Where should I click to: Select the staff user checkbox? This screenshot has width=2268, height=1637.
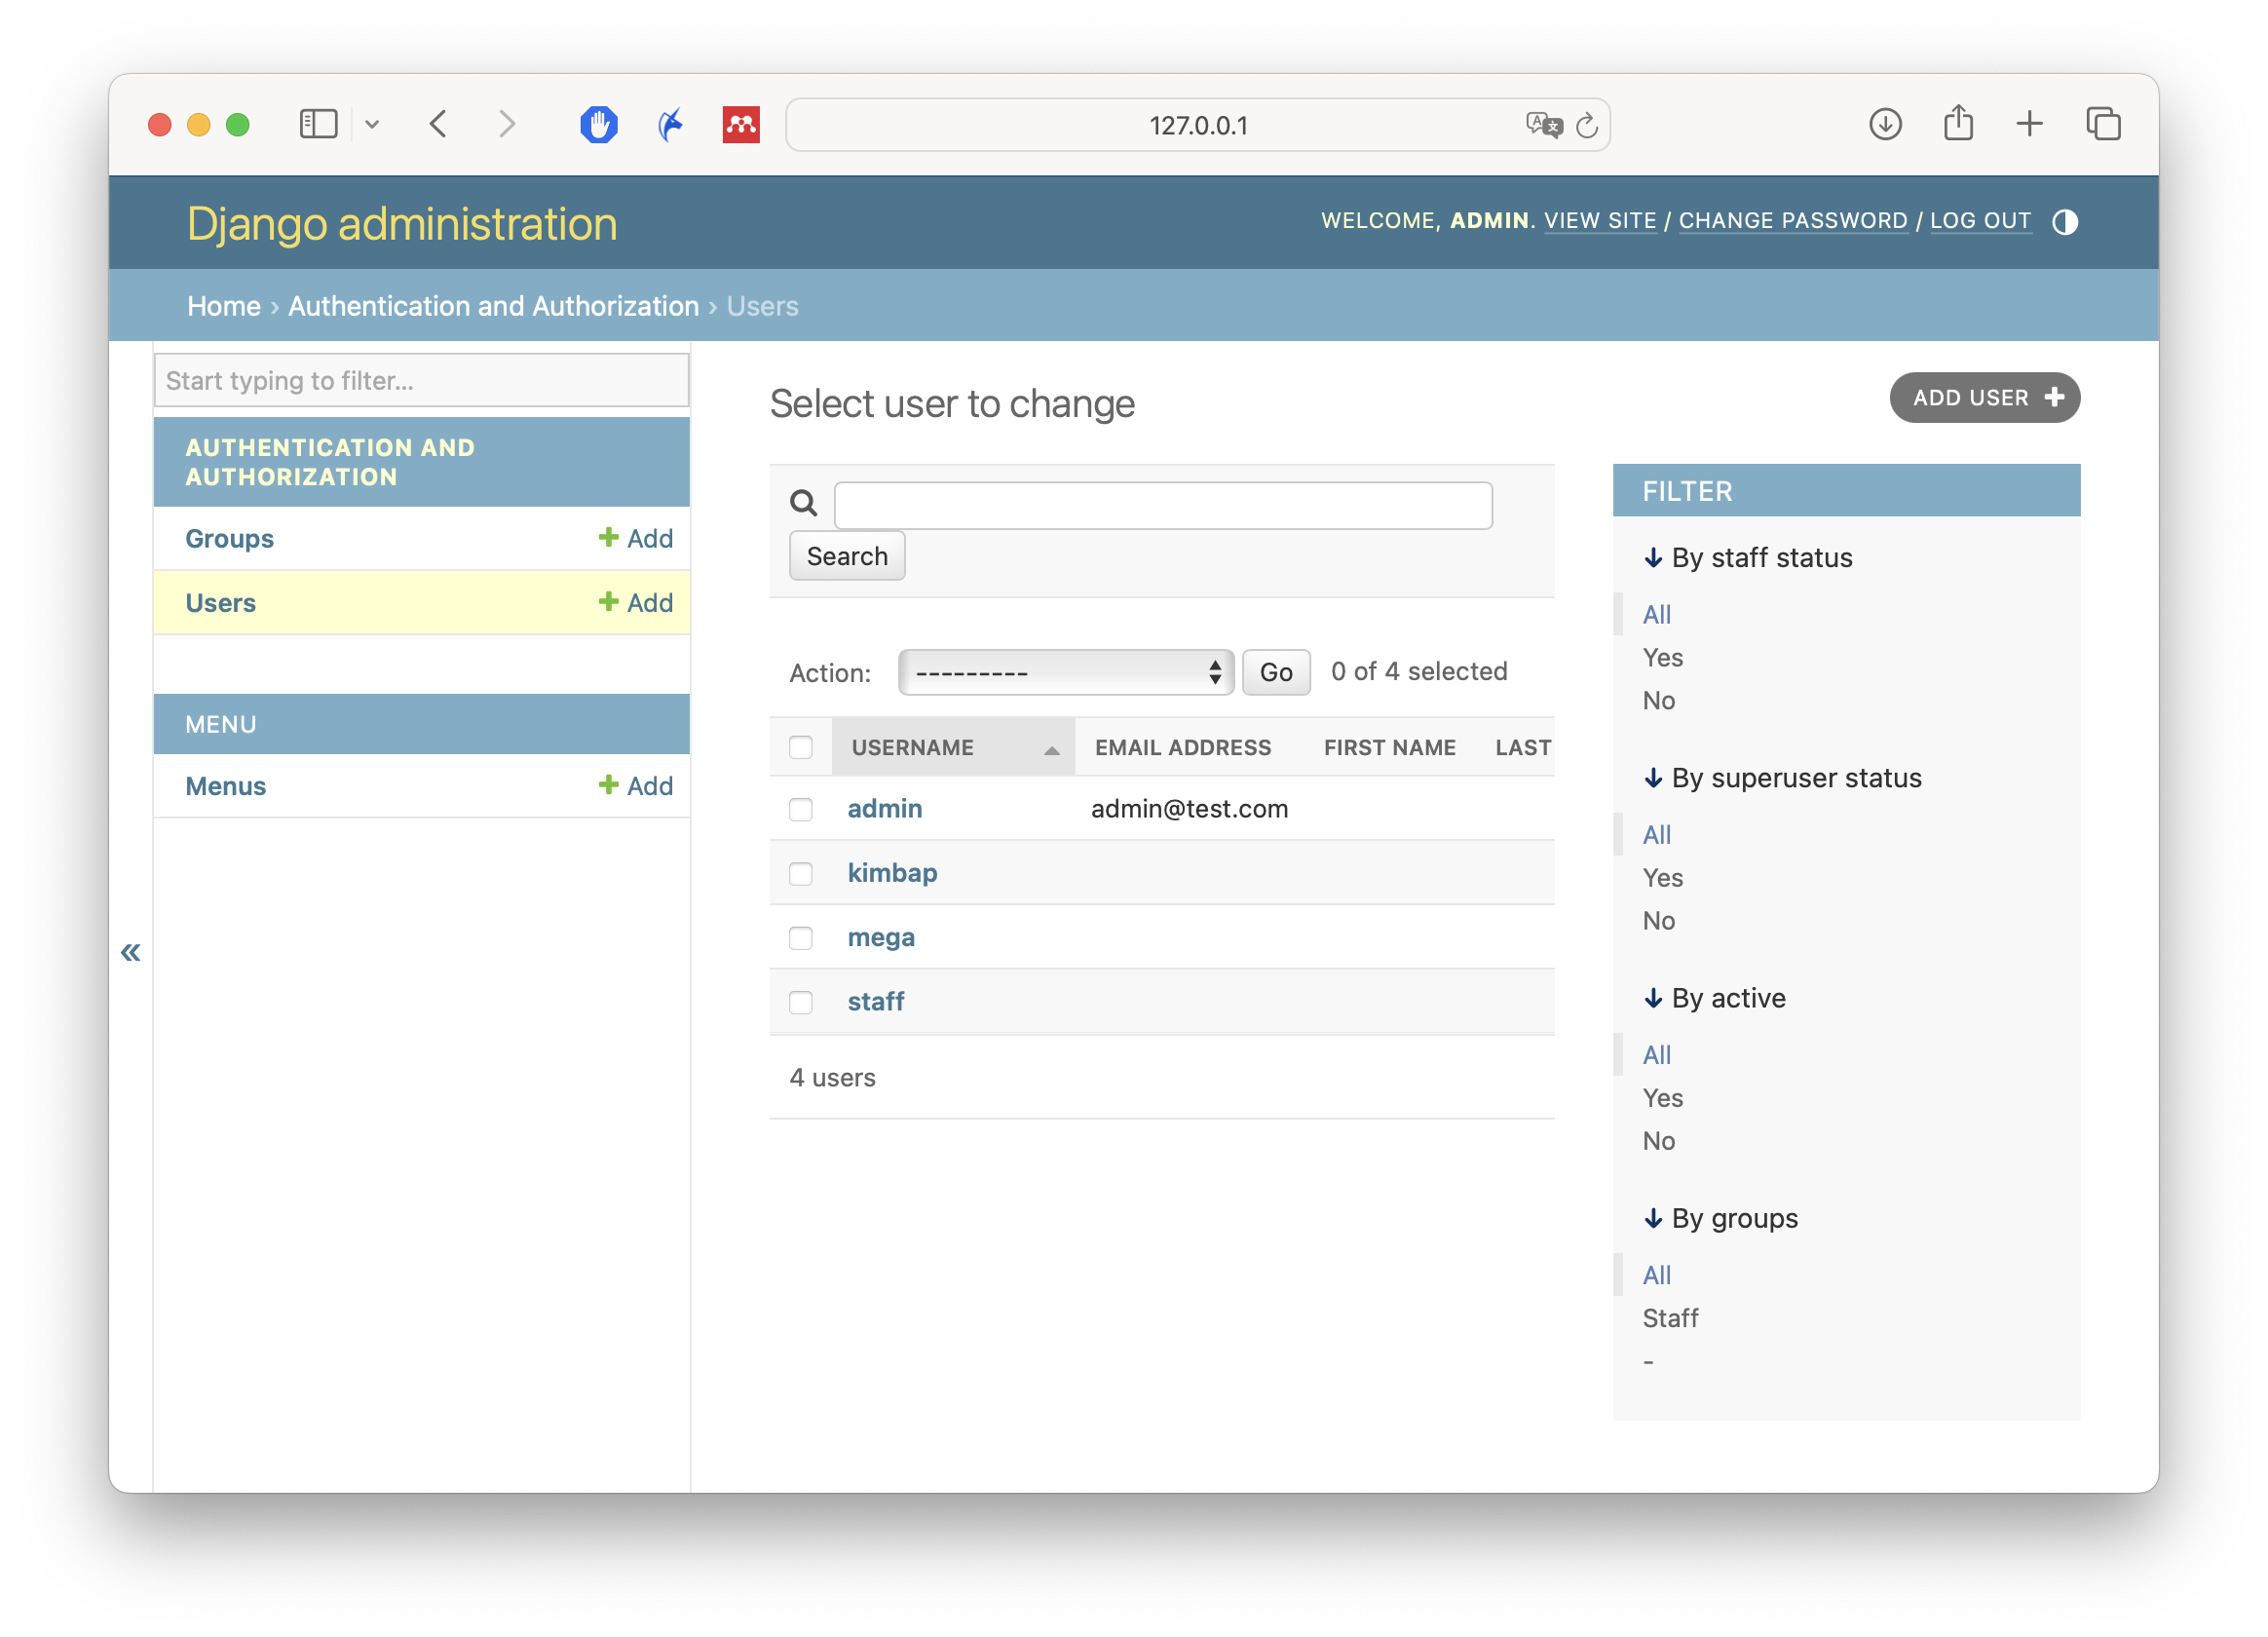click(x=800, y=1002)
